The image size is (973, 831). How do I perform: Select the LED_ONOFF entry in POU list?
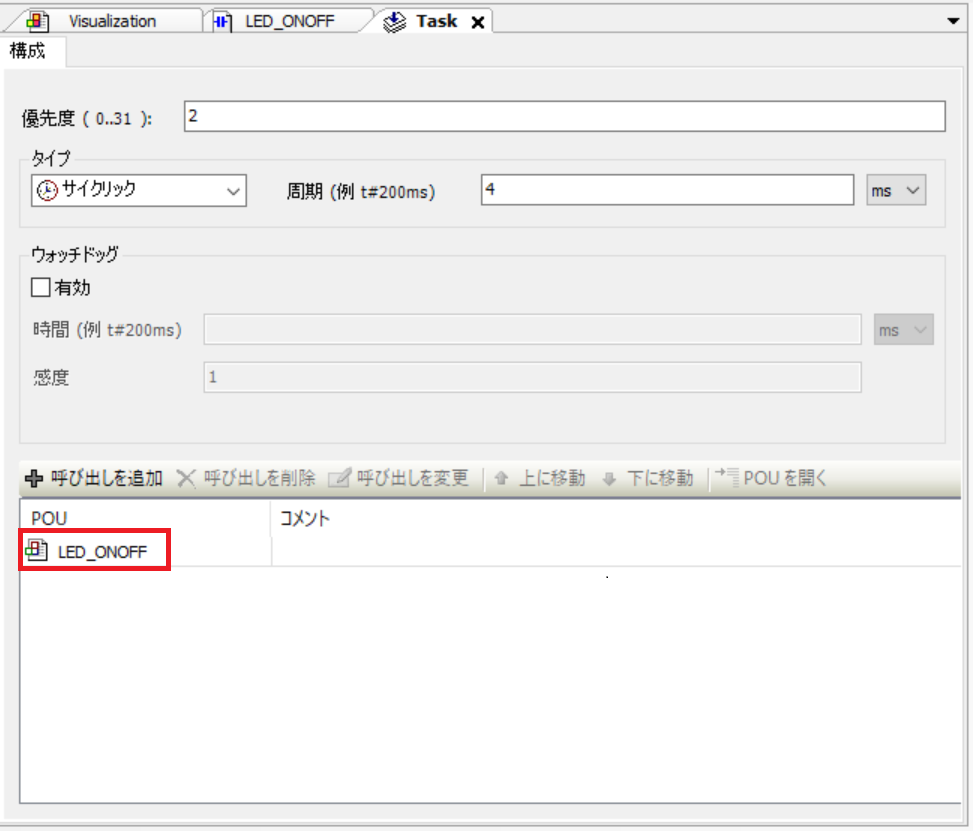[102, 551]
